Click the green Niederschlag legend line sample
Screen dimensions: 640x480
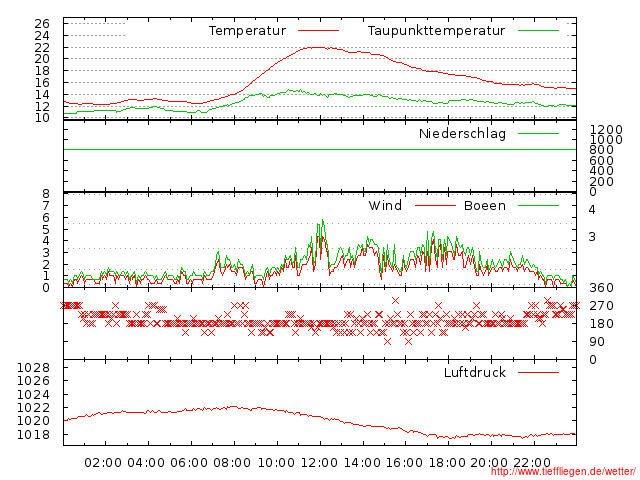click(x=538, y=133)
